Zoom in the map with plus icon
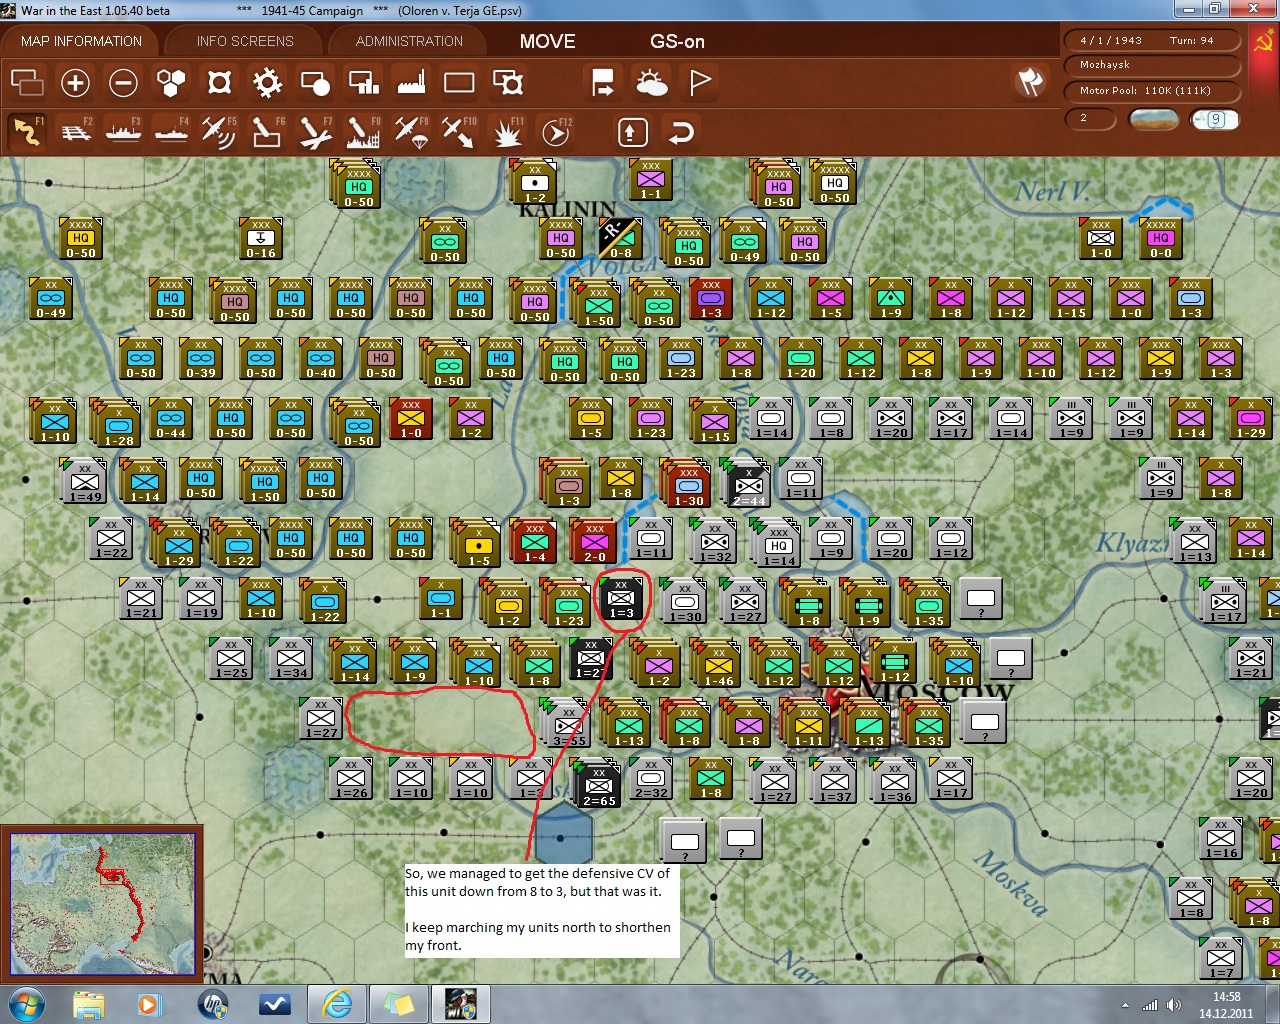Viewport: 1280px width, 1024px height. 75,82
